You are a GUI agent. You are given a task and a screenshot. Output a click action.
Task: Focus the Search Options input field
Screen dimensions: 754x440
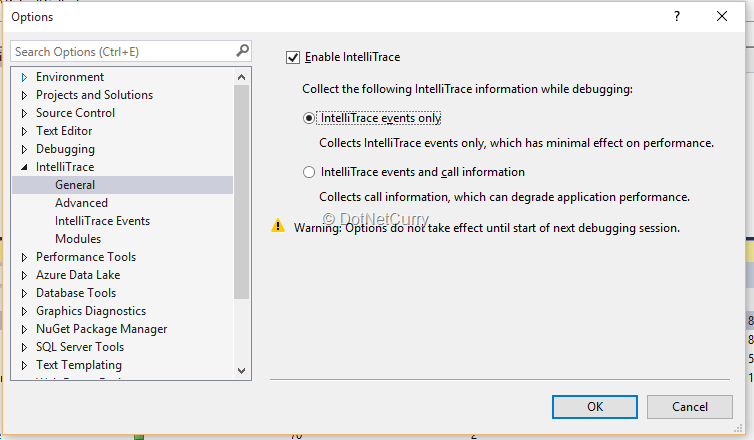120,51
